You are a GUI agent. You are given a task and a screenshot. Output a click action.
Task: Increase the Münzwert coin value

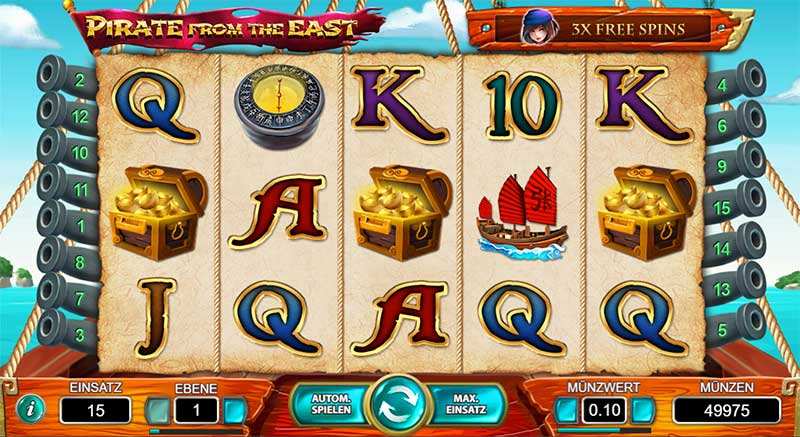click(643, 410)
